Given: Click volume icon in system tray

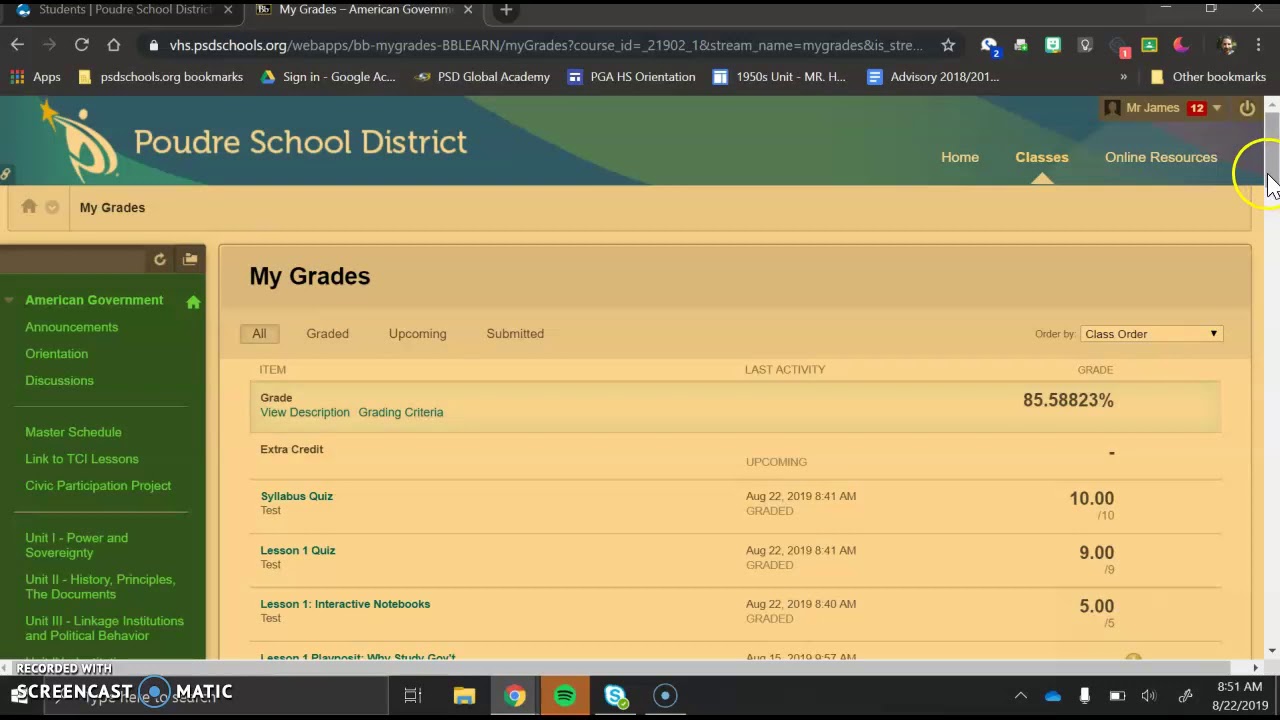Looking at the screenshot, I should 1149,696.
